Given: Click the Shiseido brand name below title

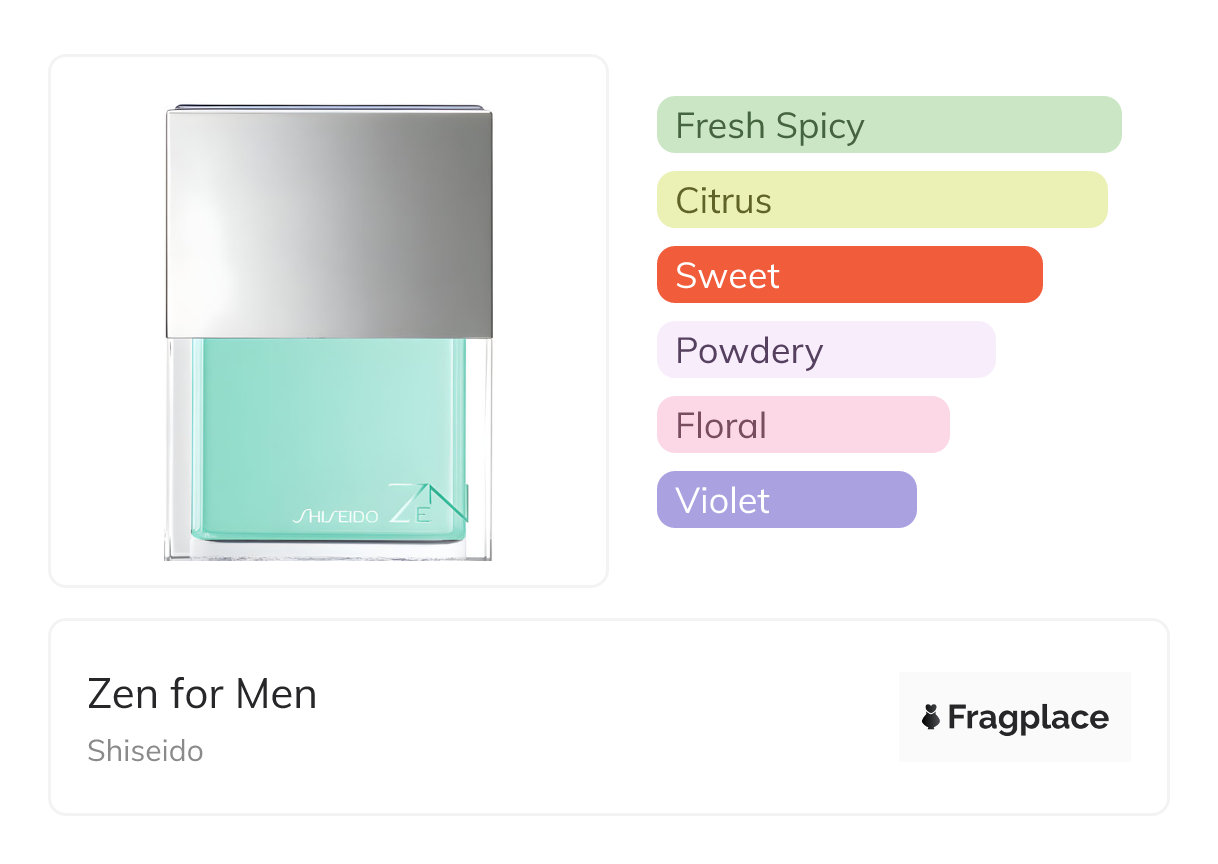Looking at the screenshot, I should (145, 751).
